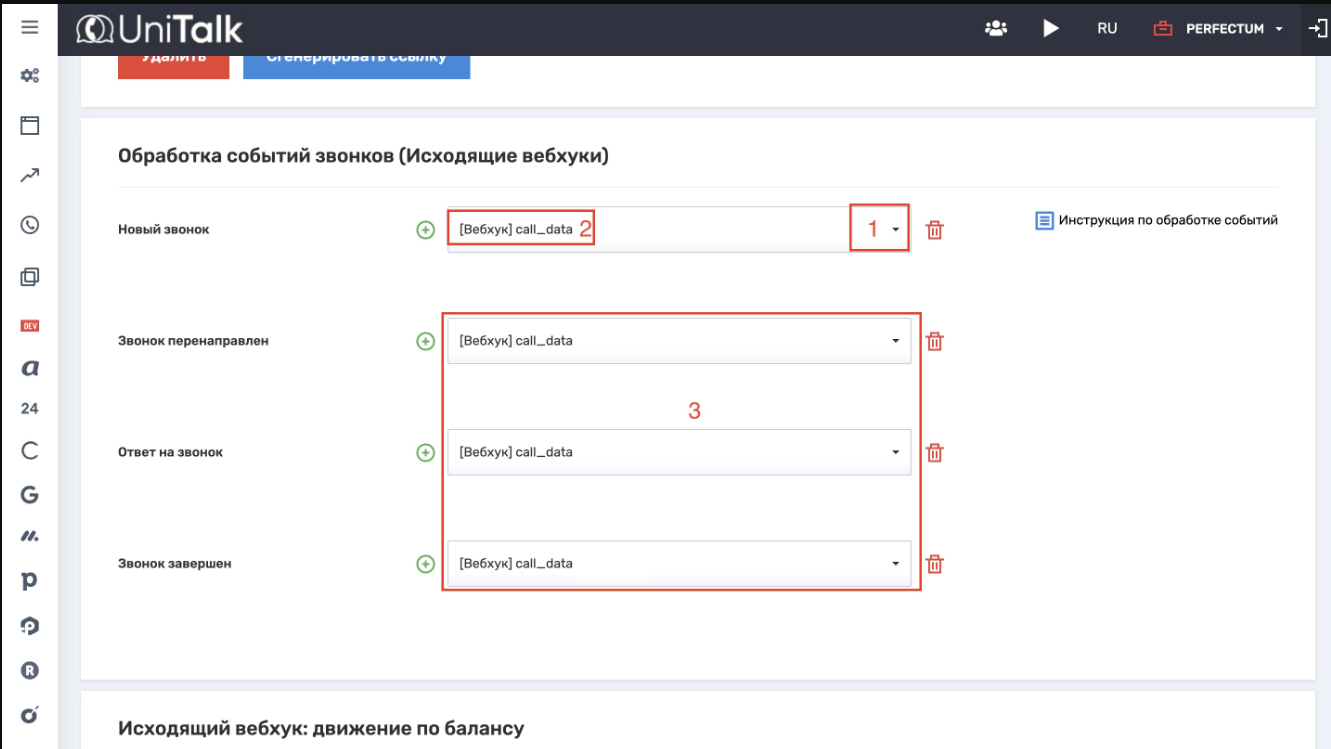Open the settings gears sidebar icon
The image size is (1331, 749).
[30, 76]
